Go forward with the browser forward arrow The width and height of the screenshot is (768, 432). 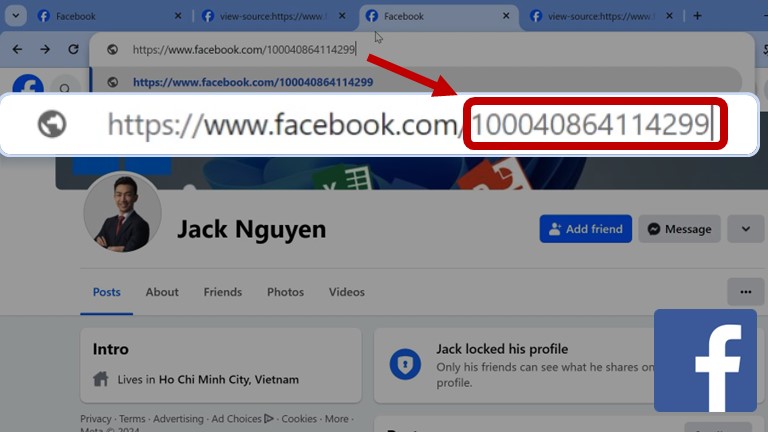(x=45, y=49)
